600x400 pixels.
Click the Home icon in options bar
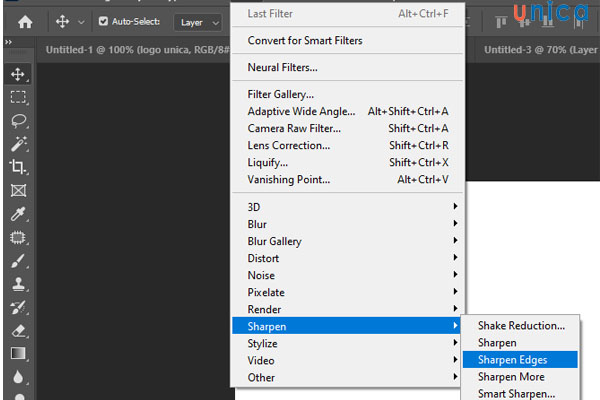[x=25, y=21]
